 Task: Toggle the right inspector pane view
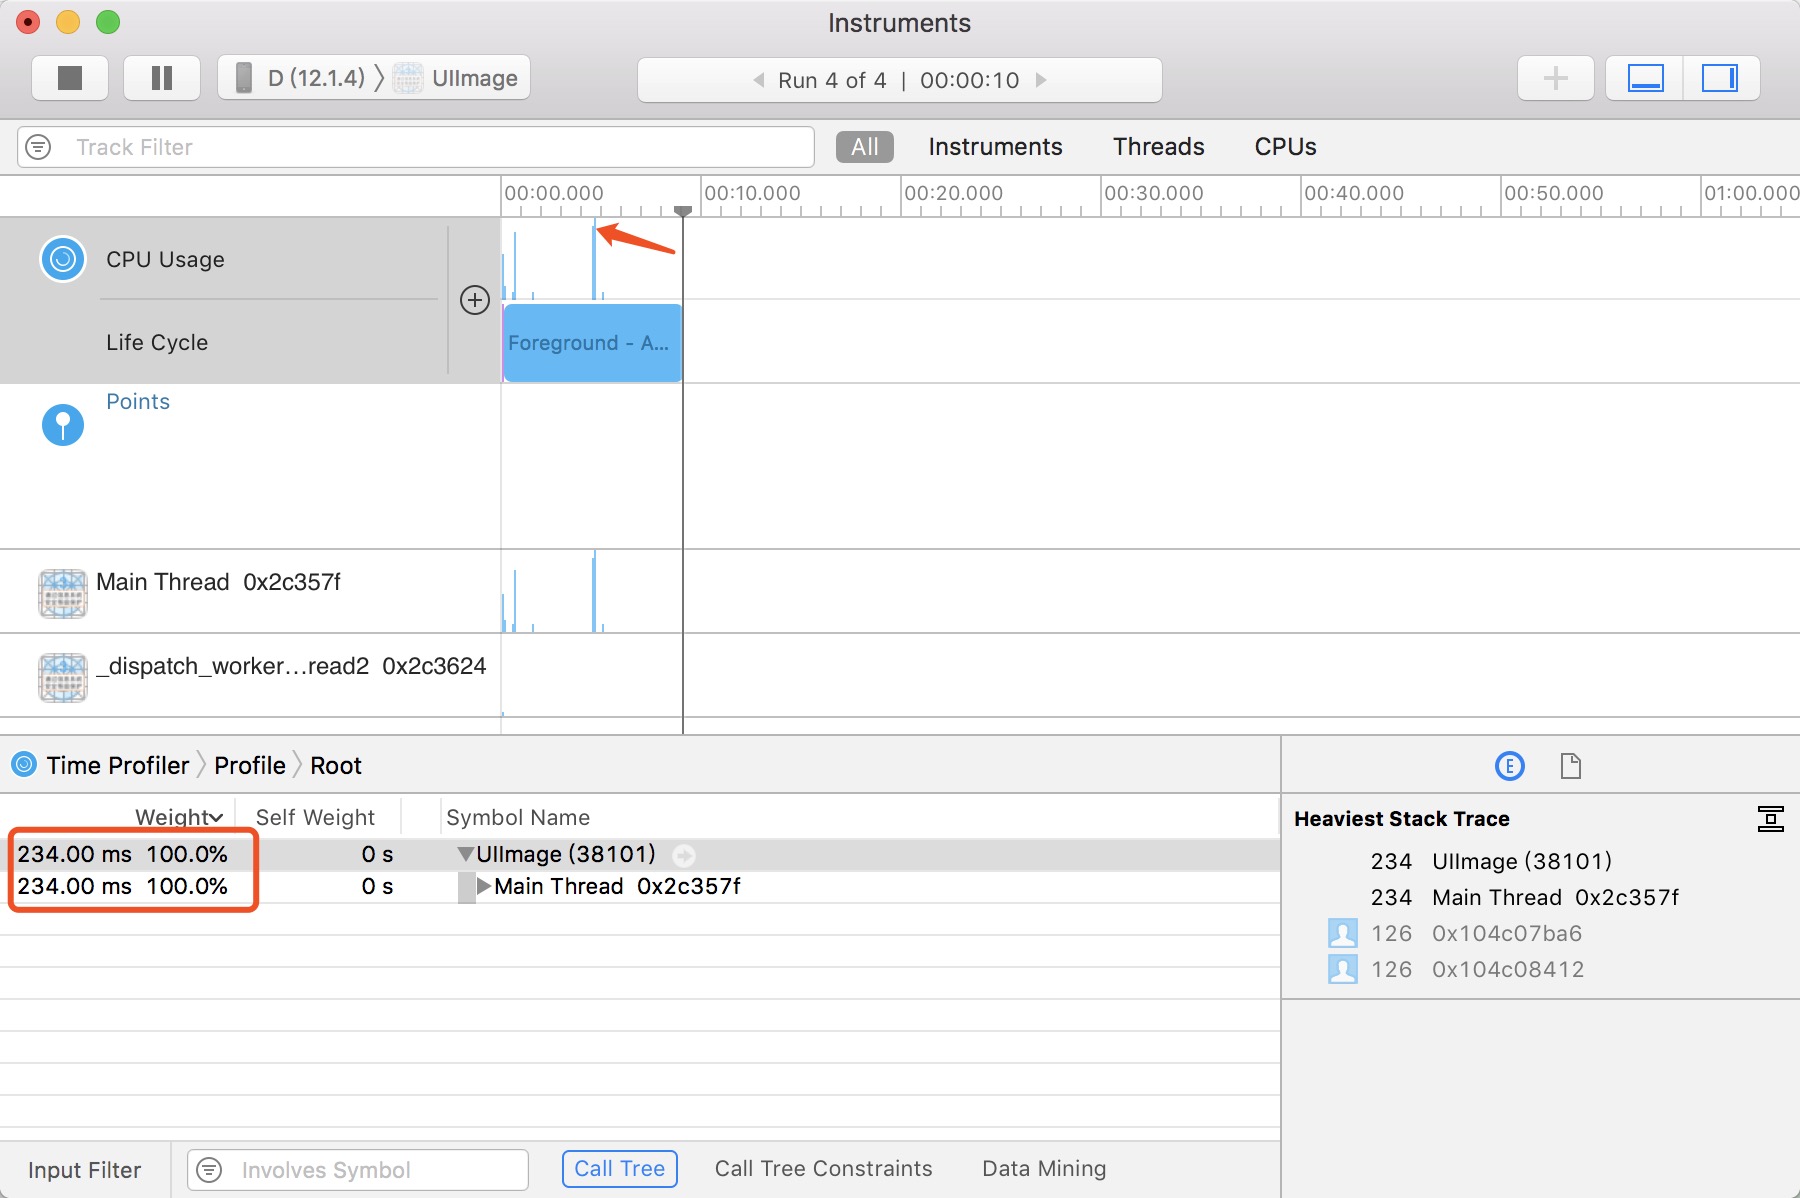click(1721, 78)
